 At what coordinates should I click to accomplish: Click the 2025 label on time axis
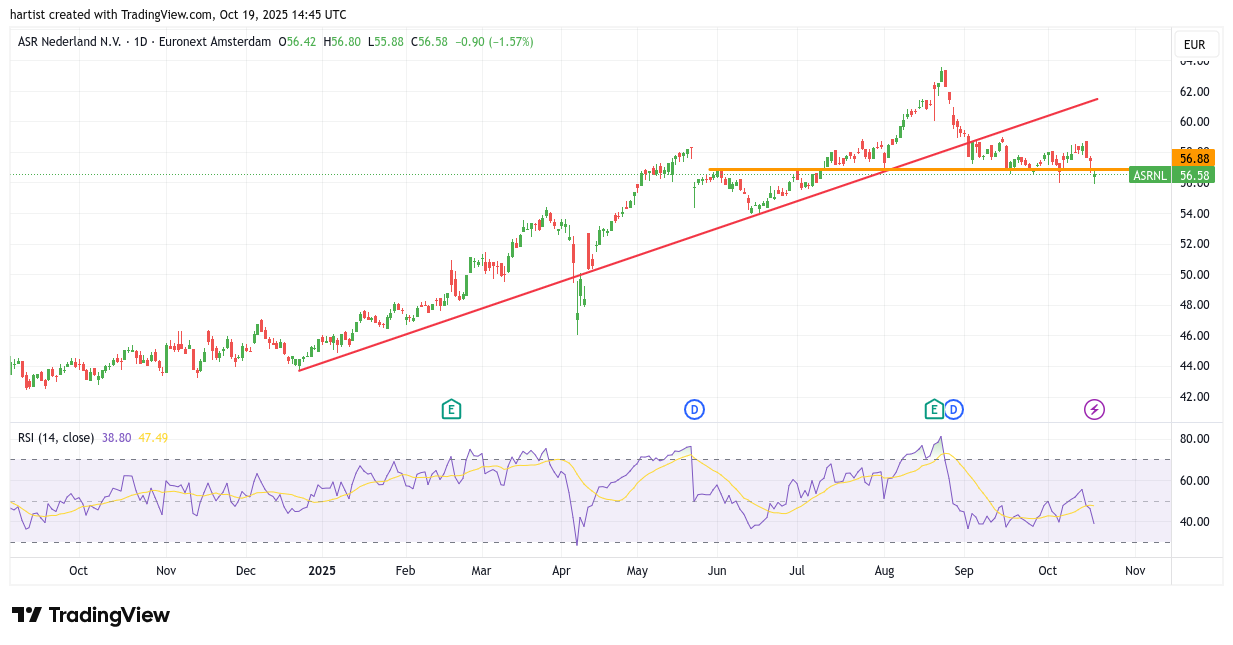pyautogui.click(x=322, y=571)
